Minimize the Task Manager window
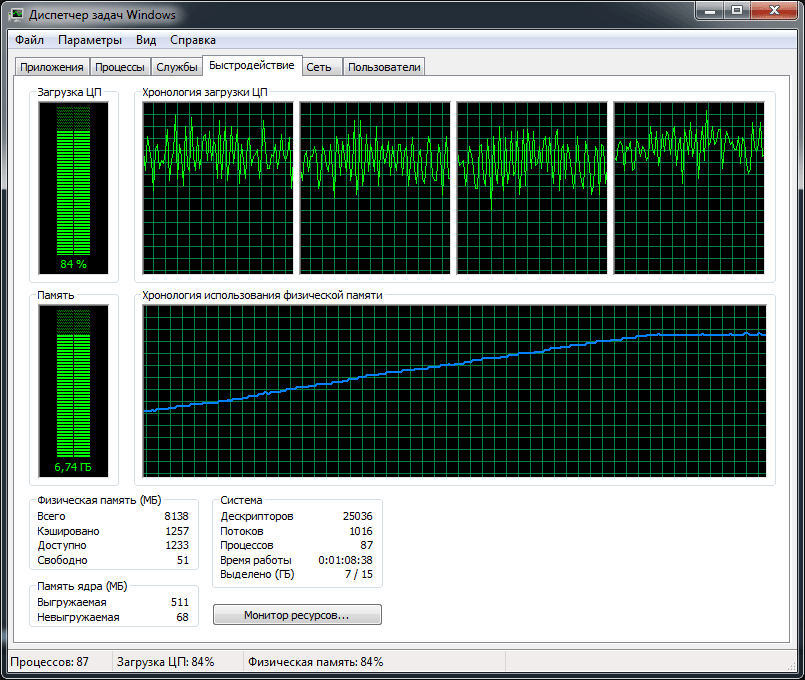Image resolution: width=805 pixels, height=680 pixels. pyautogui.click(x=709, y=12)
